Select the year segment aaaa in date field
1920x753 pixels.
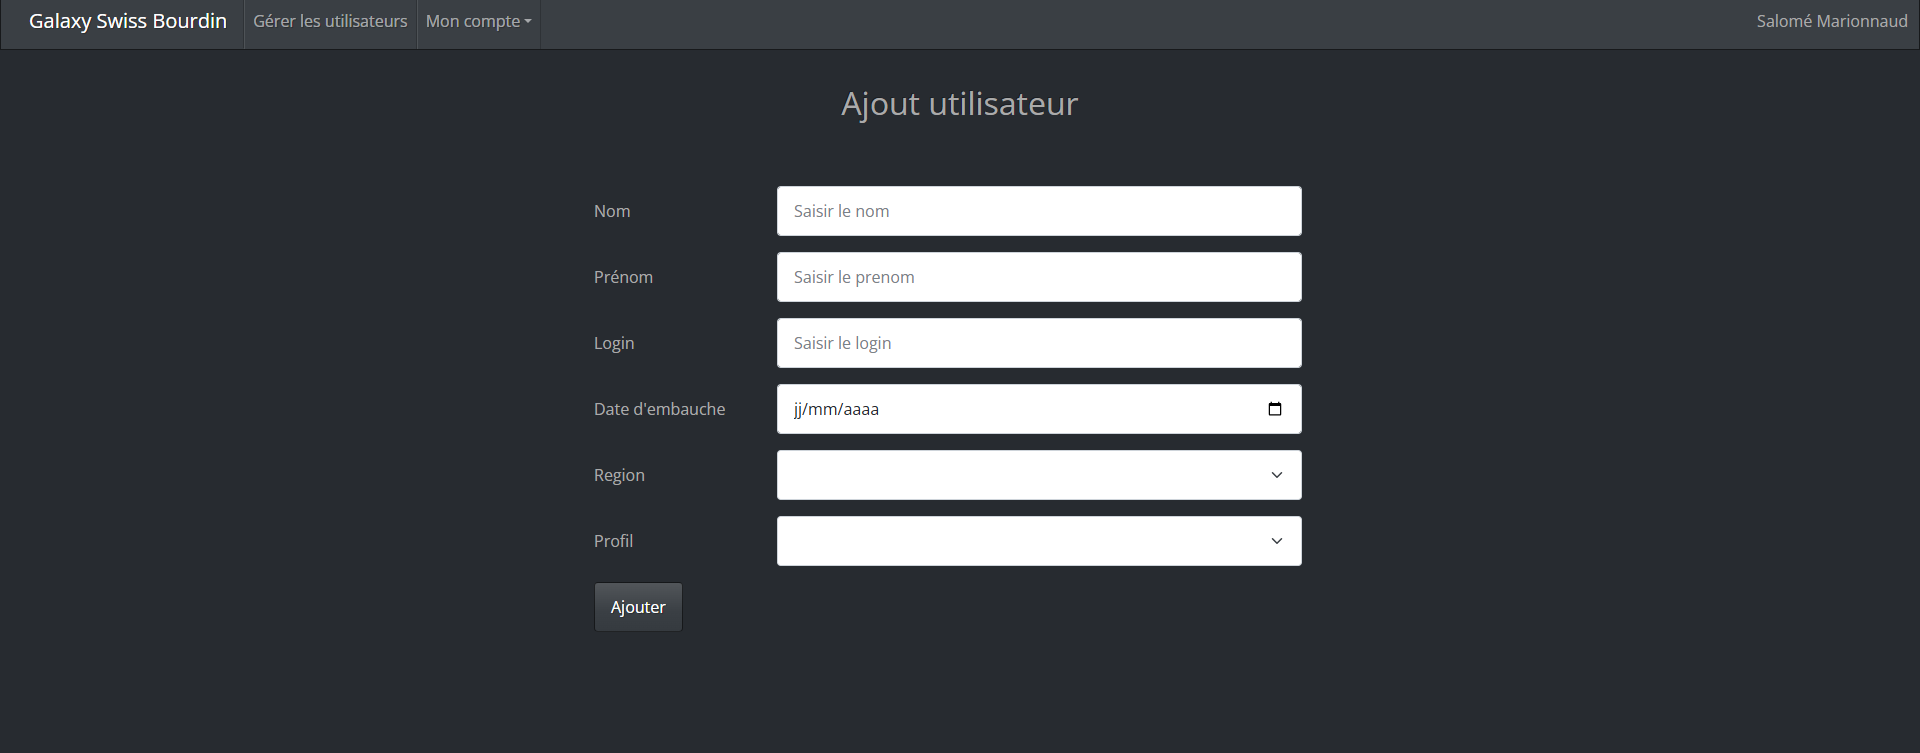[x=861, y=409]
